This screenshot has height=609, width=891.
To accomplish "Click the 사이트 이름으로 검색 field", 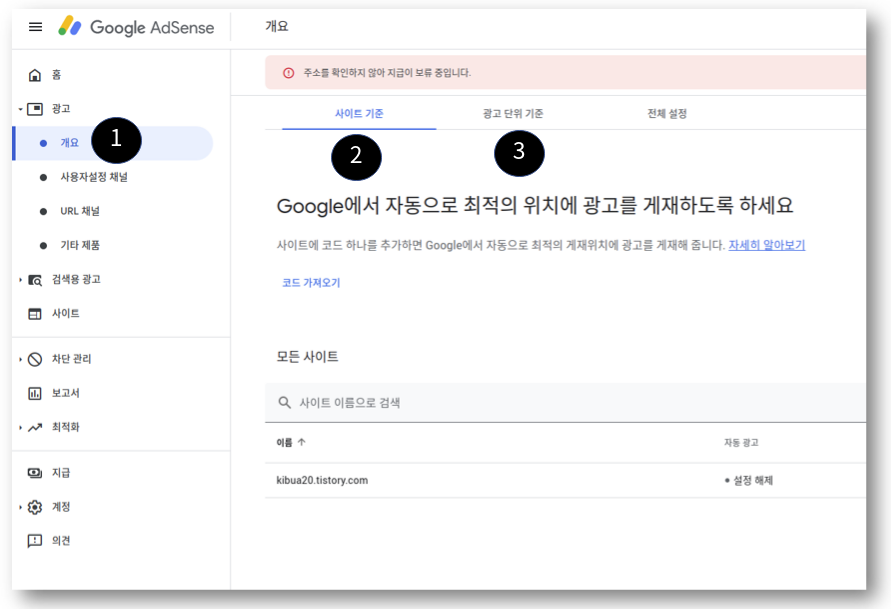I will point(565,403).
